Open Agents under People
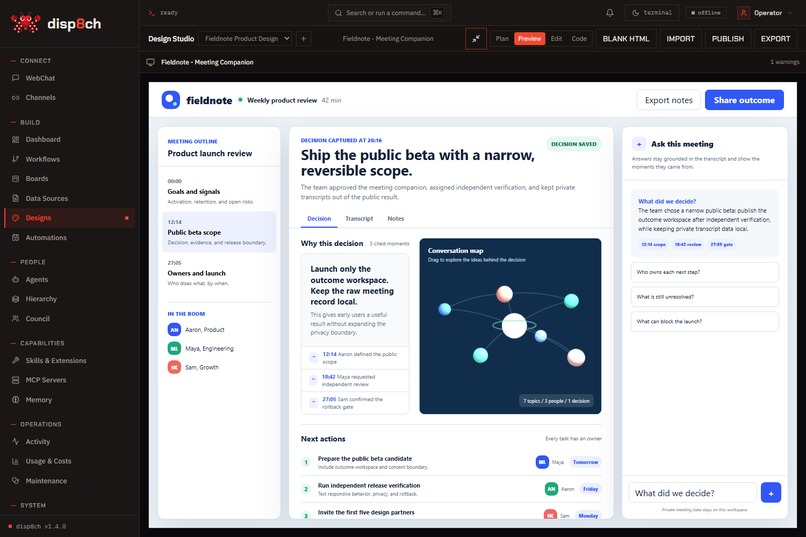The width and height of the screenshot is (806, 537). coord(69,280)
